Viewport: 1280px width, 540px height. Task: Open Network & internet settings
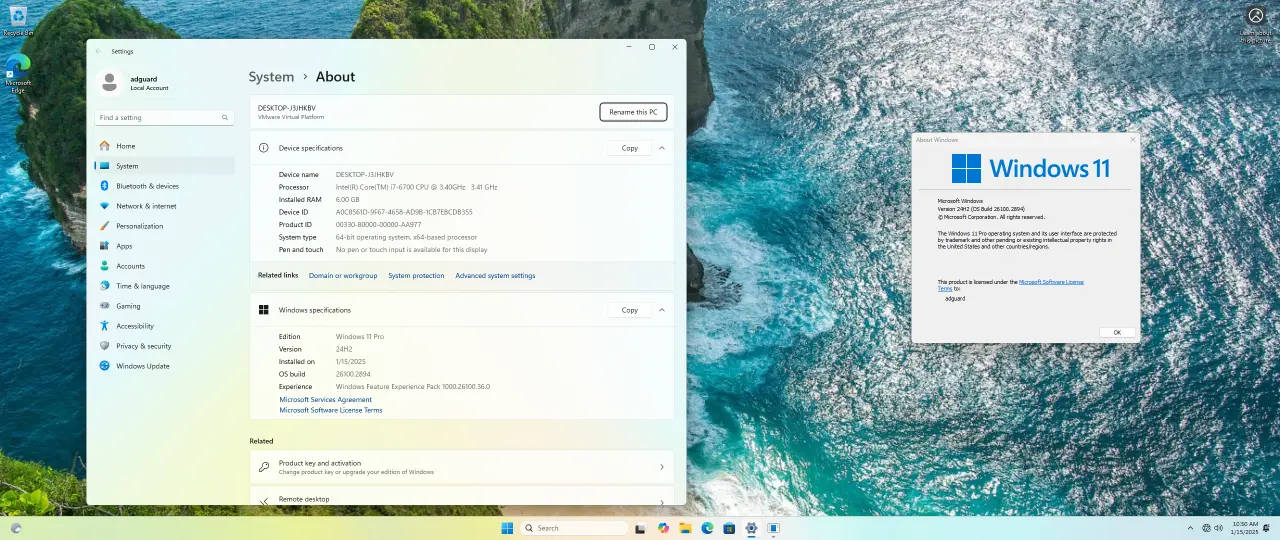point(165,206)
